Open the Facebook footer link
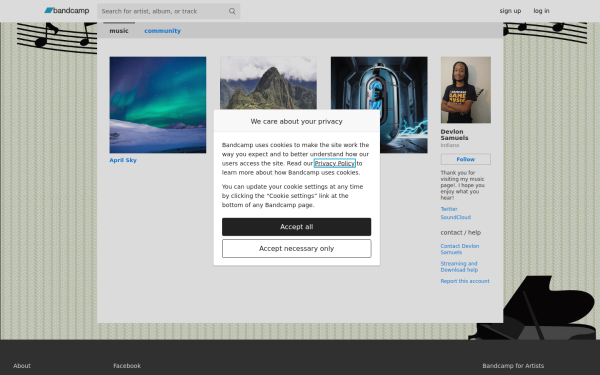The image size is (600, 375). tap(127, 366)
